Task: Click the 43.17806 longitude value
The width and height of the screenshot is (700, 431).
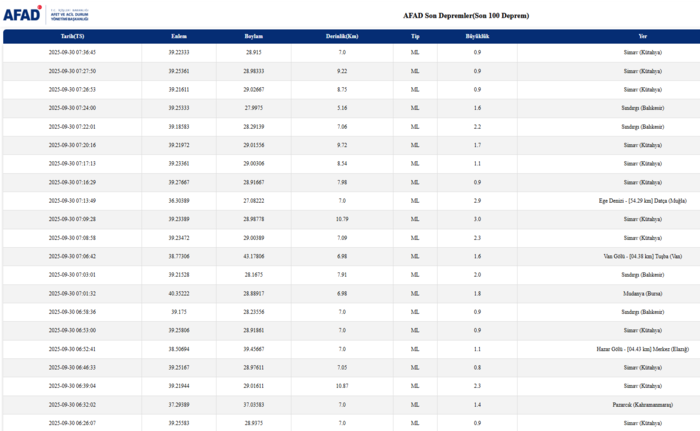Action: (x=254, y=256)
